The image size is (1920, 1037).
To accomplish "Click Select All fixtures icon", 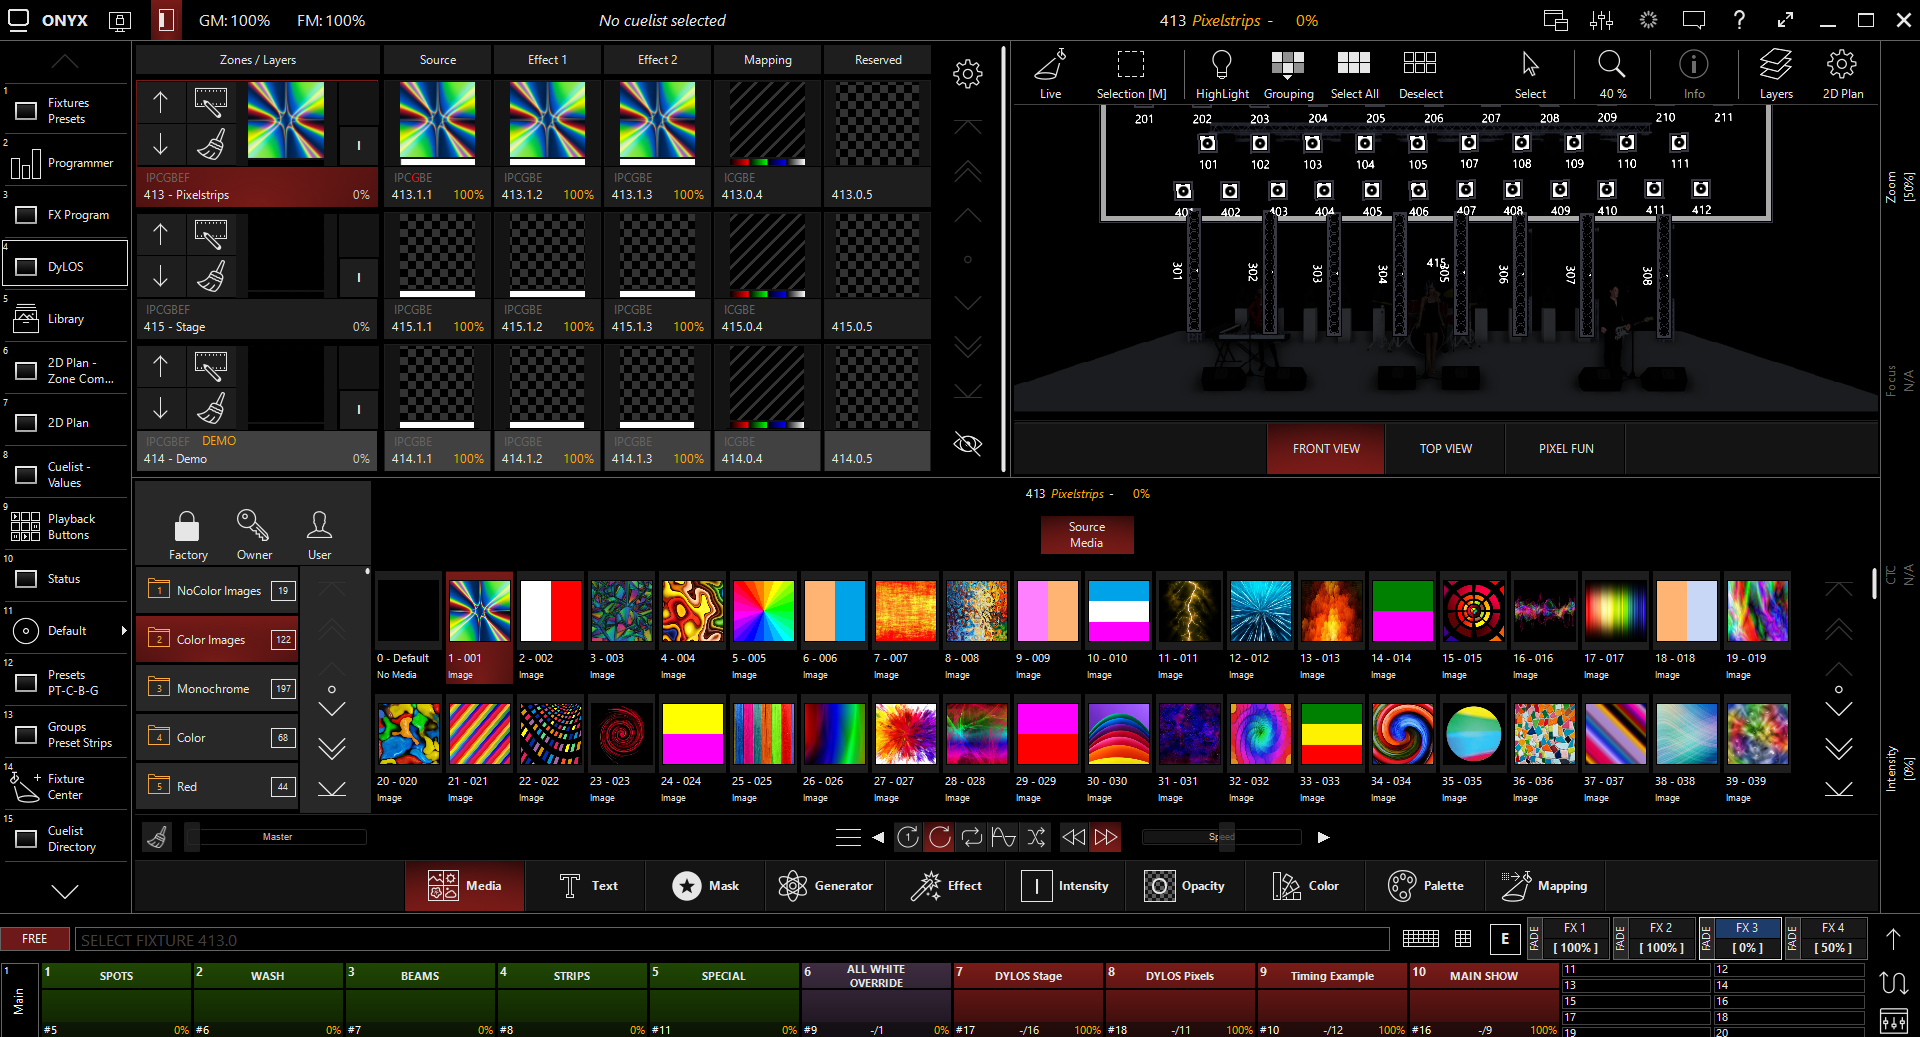I will [1353, 66].
